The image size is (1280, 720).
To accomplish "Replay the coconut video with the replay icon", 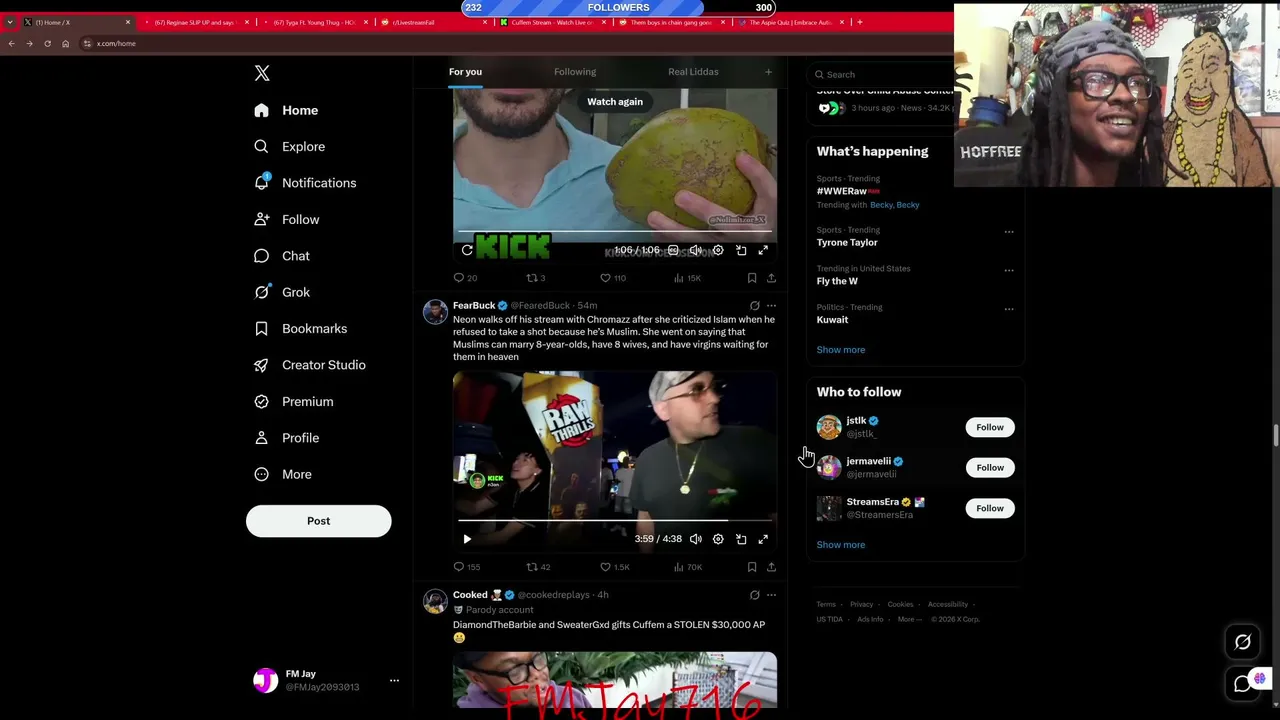I will (467, 250).
